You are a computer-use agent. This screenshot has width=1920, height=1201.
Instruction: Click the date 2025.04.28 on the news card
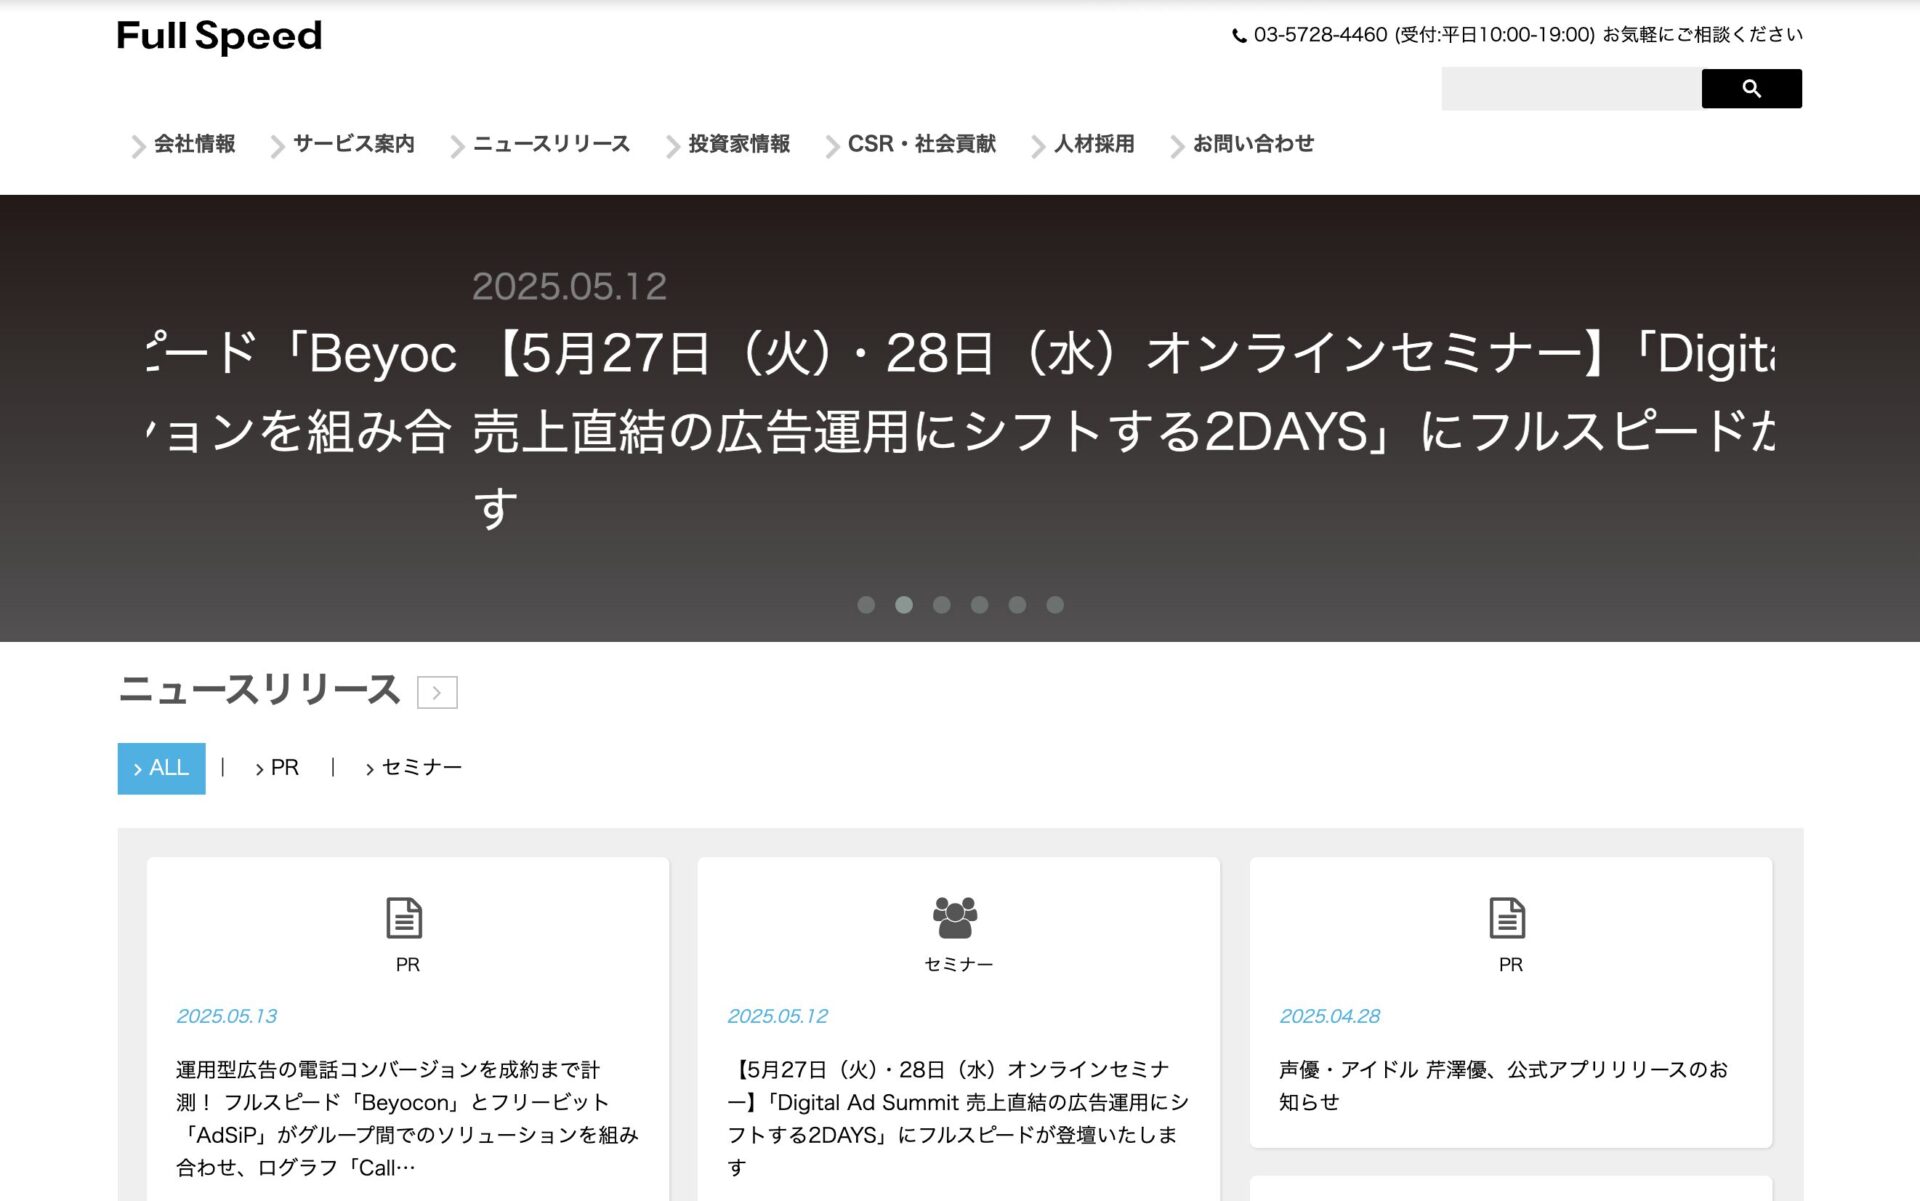[1330, 1016]
